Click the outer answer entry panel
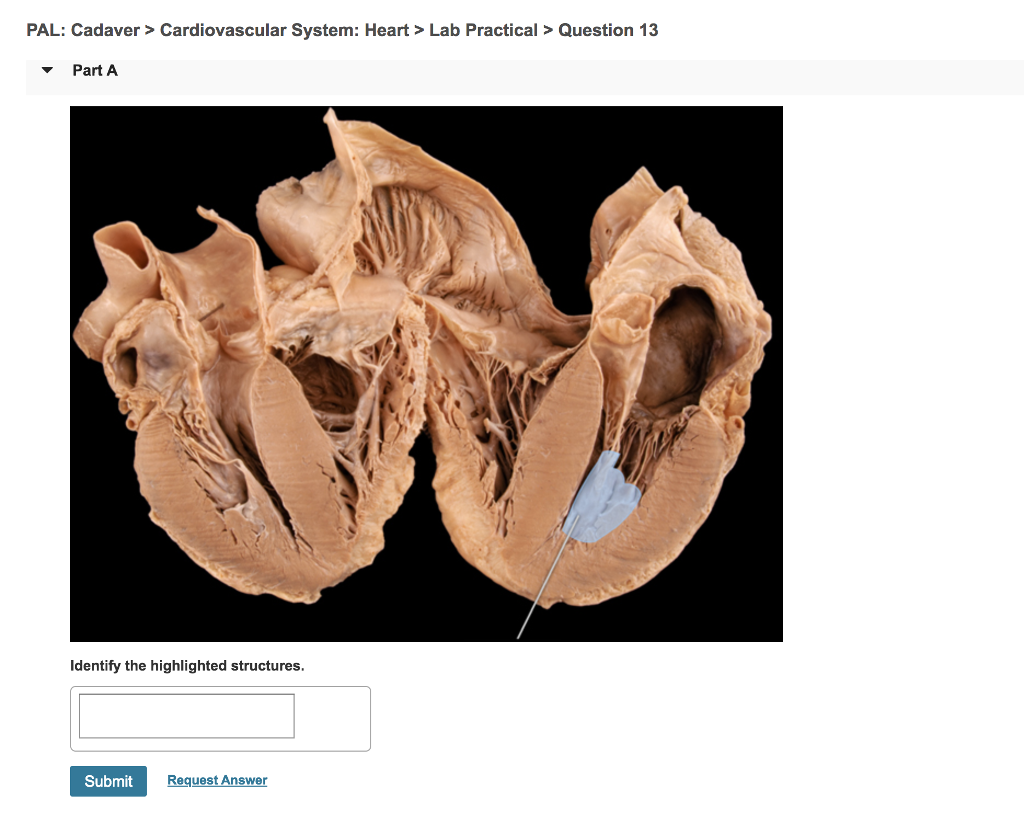 (x=340, y=718)
